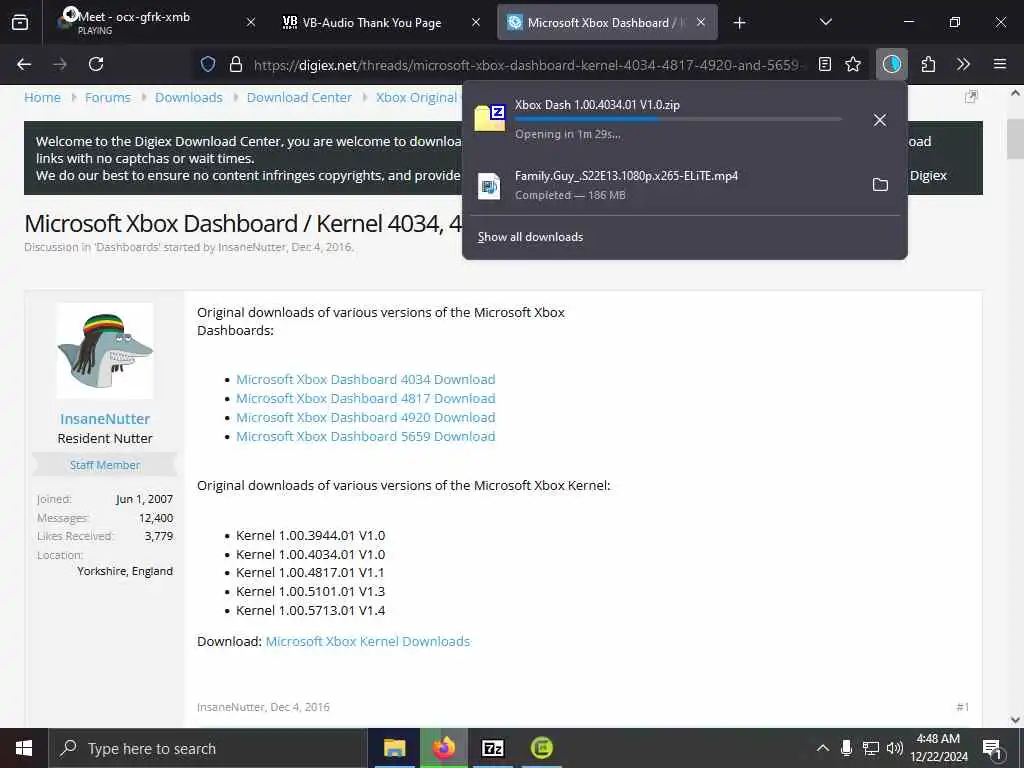Open volume speaker tray icon

tap(895, 748)
